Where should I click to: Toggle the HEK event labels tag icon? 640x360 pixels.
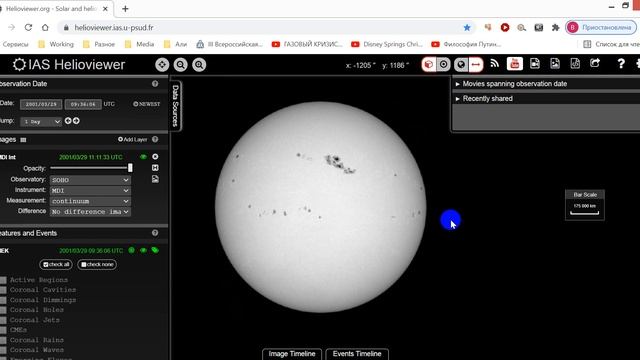155,250
